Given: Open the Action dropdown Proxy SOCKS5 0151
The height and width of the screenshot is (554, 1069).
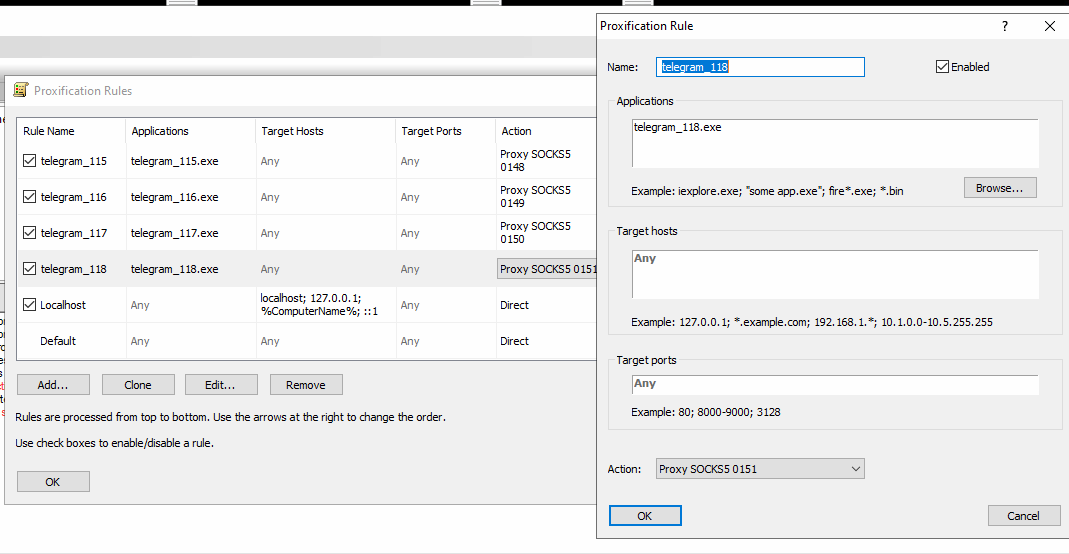Looking at the screenshot, I should (x=760, y=469).
